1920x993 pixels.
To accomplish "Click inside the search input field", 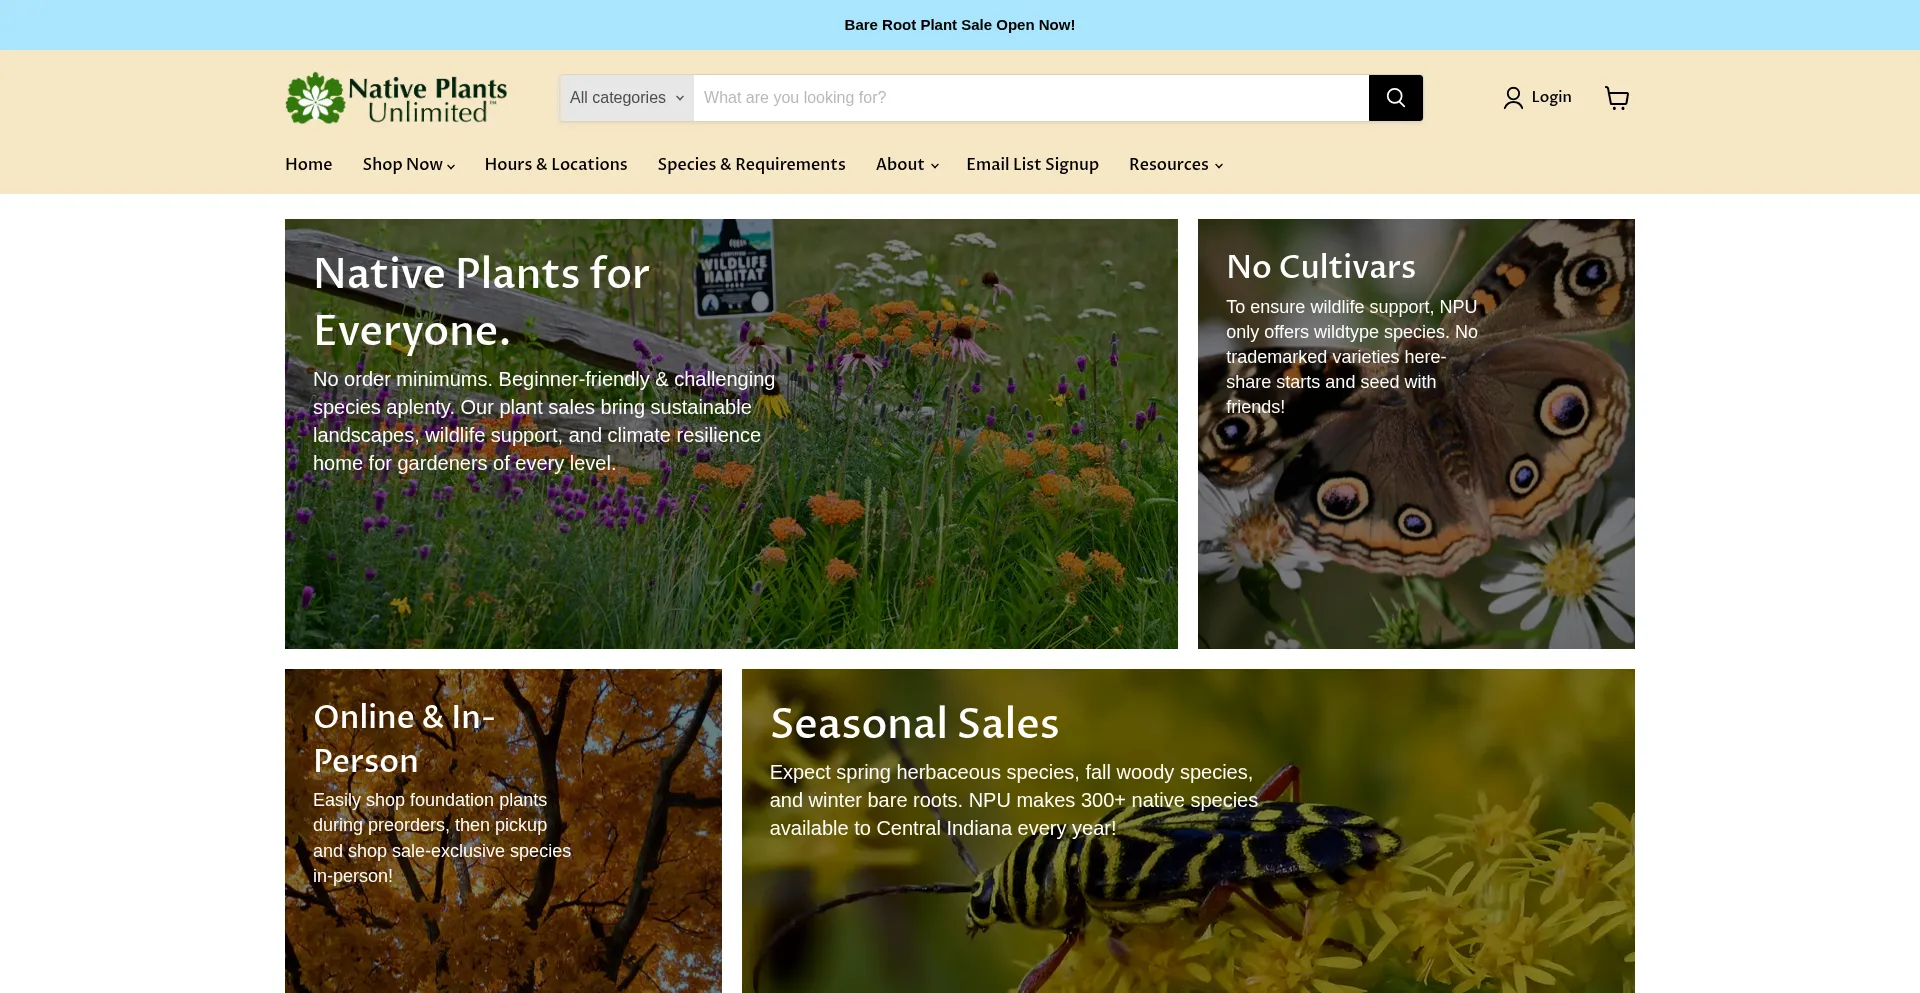I will [x=1030, y=97].
